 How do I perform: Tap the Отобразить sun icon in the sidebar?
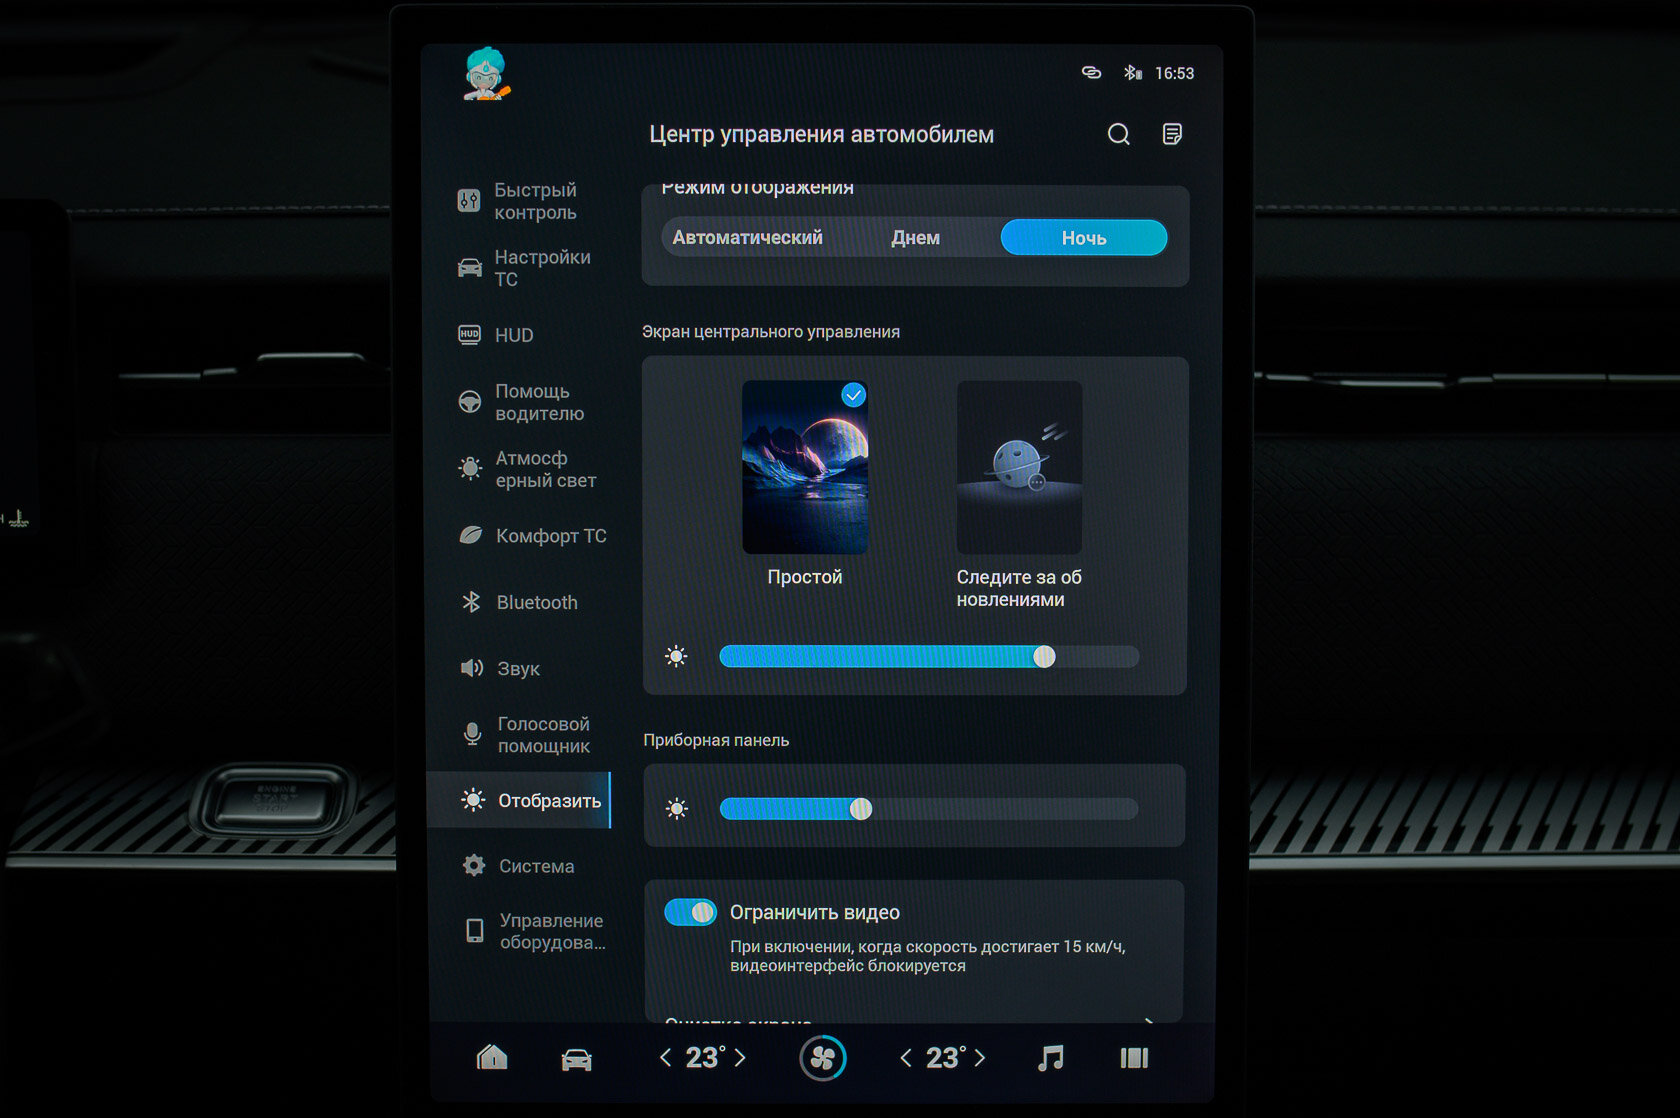472,800
